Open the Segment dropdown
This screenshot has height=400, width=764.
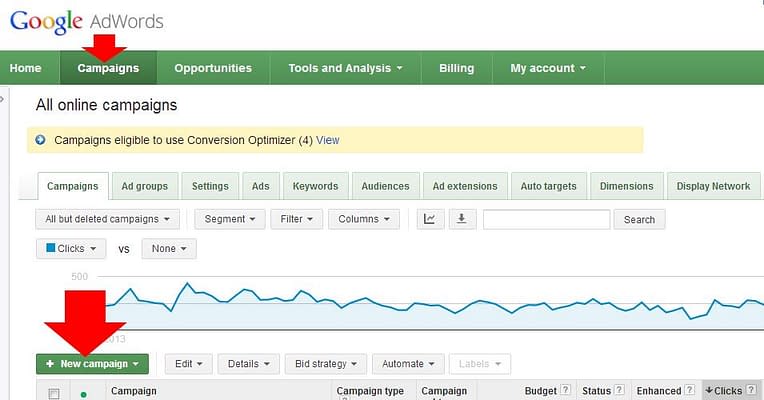[230, 219]
